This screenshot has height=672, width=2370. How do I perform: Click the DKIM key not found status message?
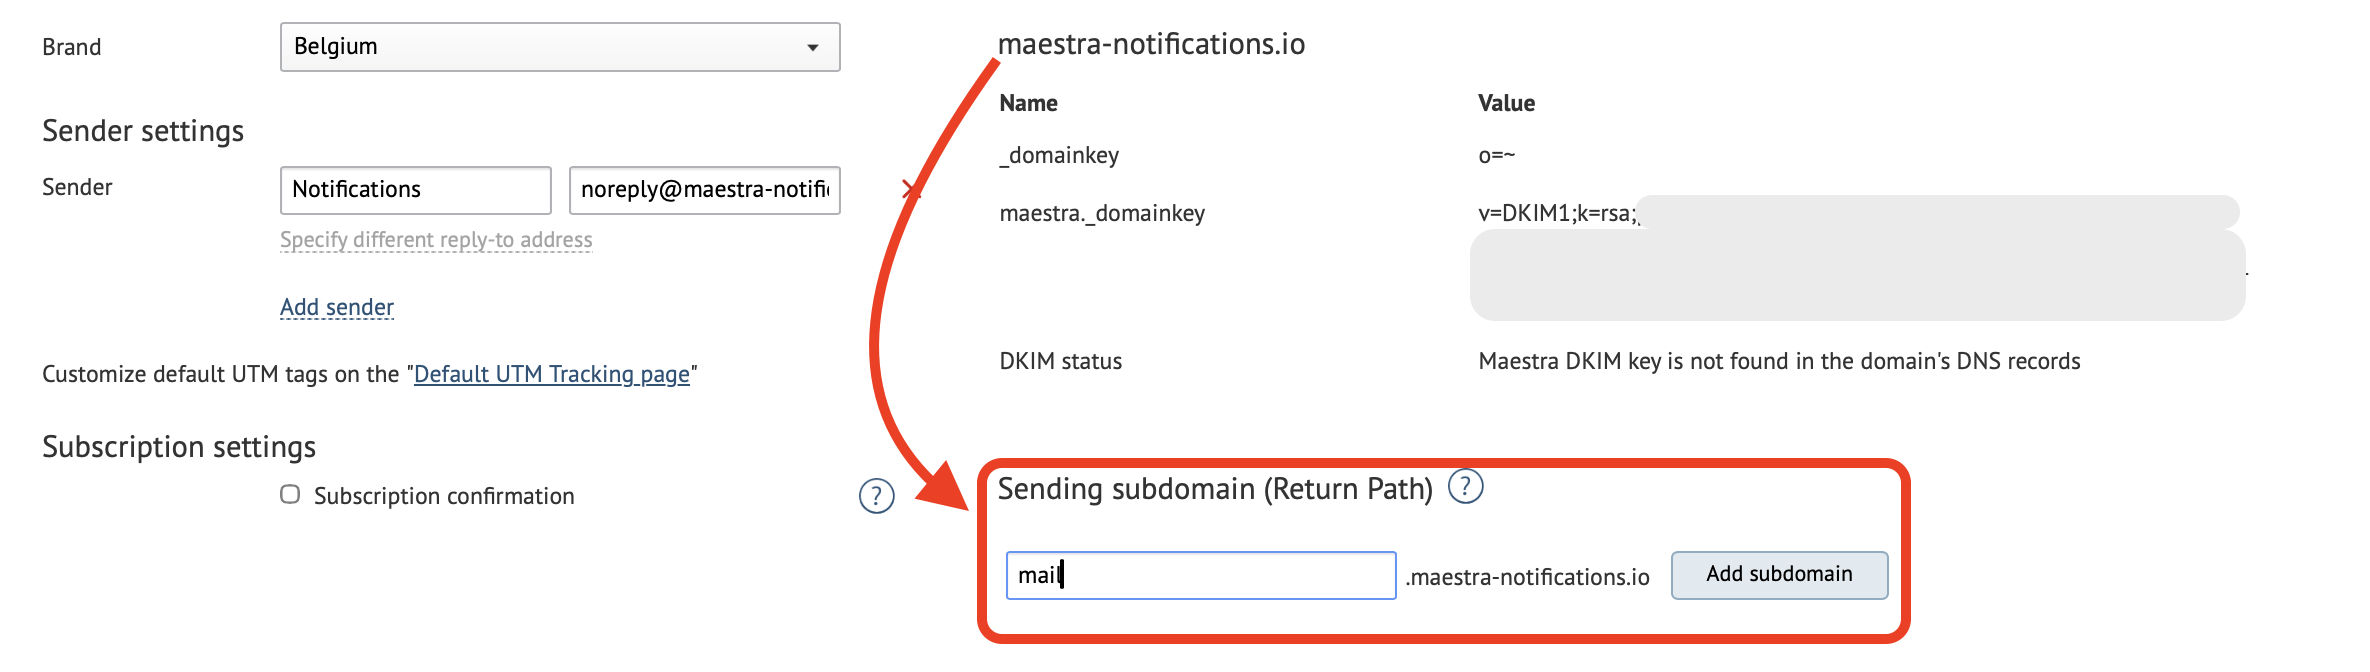(x=1779, y=361)
